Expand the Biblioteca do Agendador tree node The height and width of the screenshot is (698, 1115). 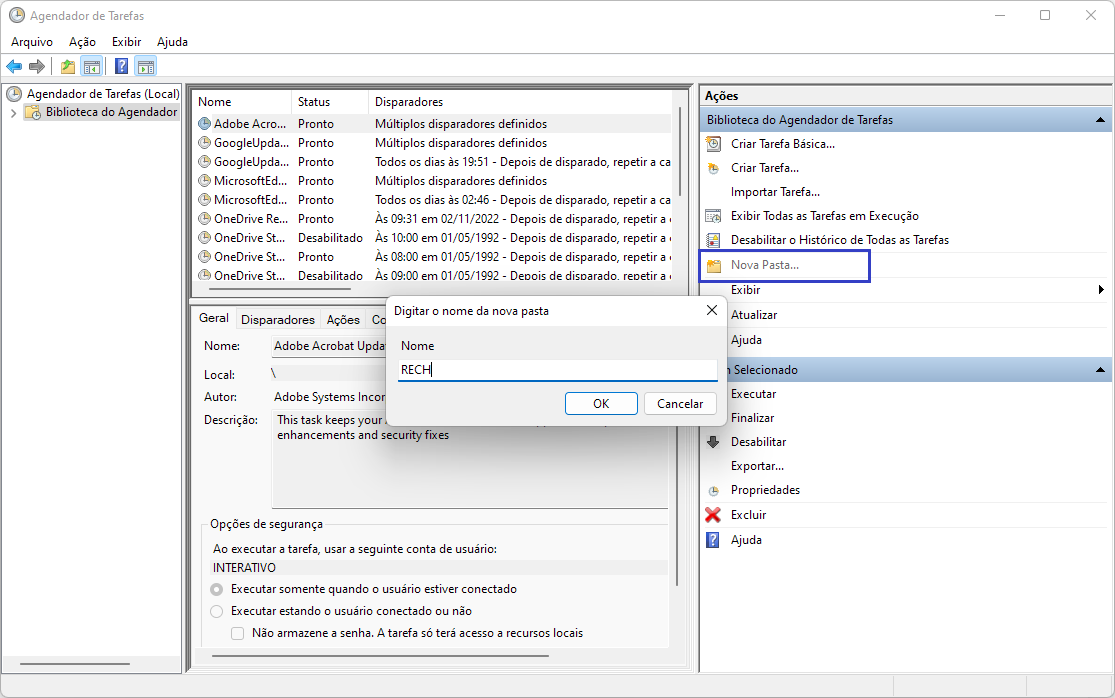(14, 112)
